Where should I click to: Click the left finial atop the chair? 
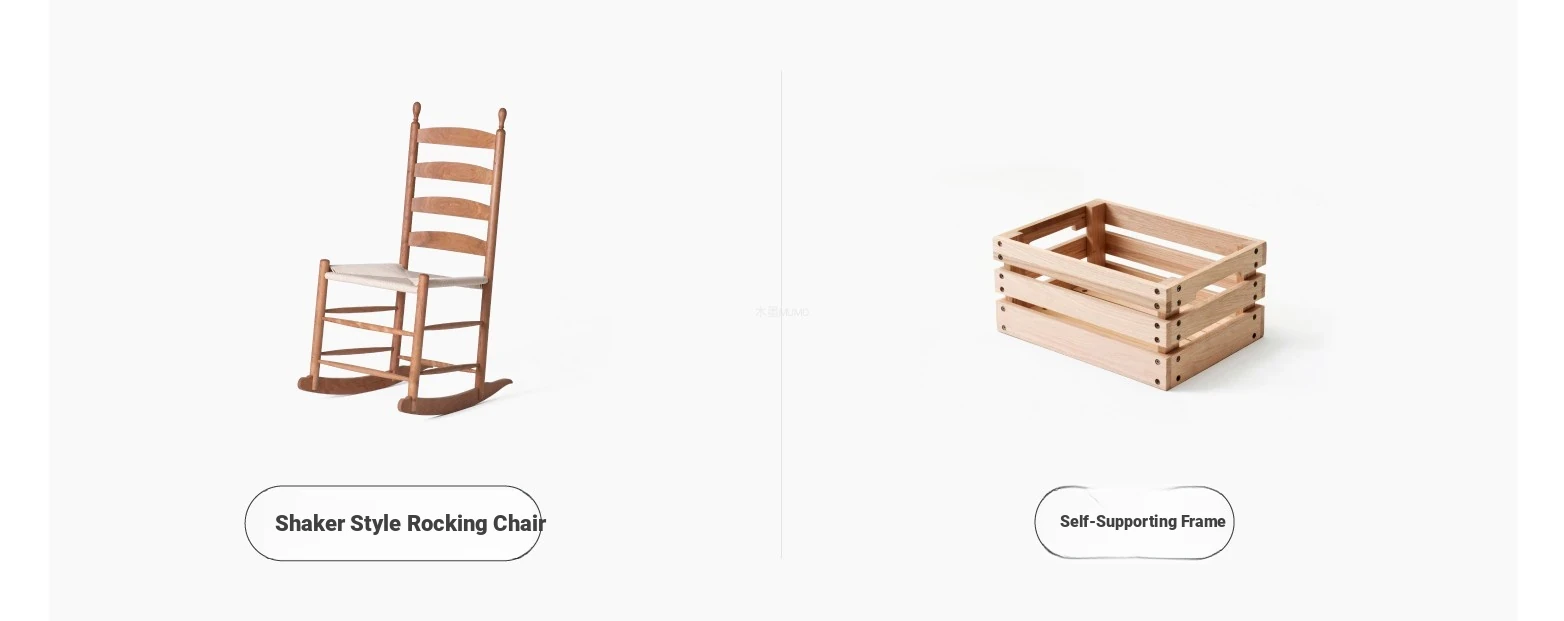(x=417, y=113)
